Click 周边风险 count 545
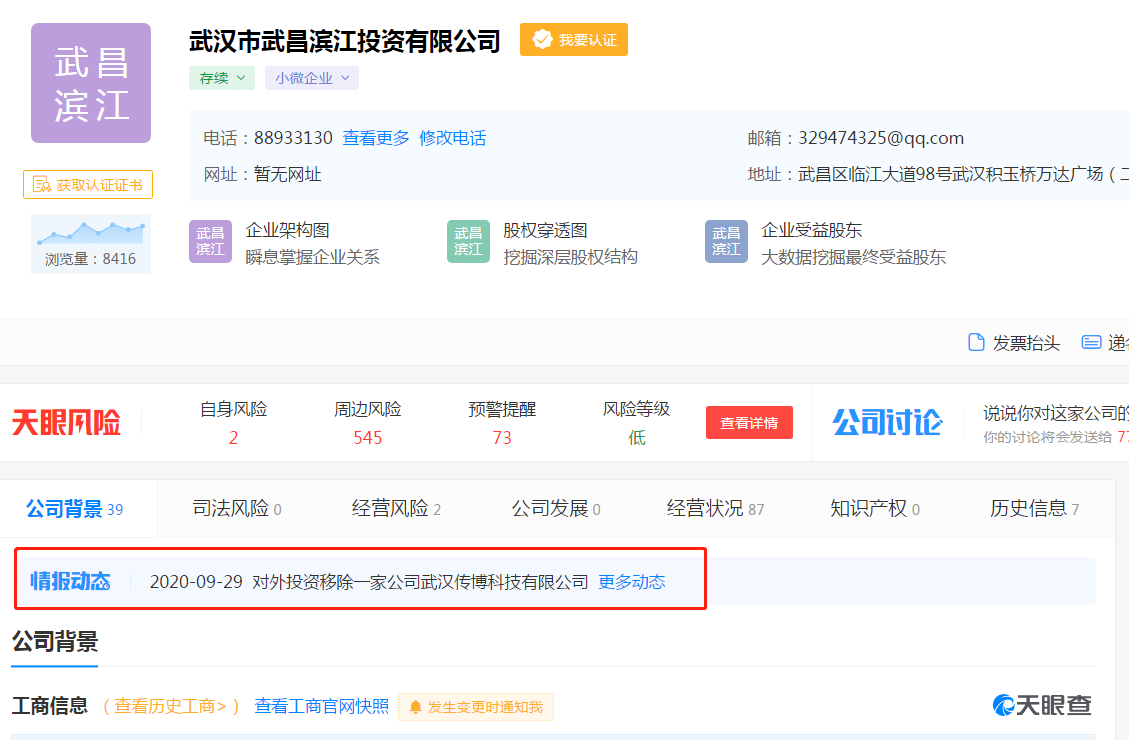This screenshot has width=1129, height=740. 367,438
